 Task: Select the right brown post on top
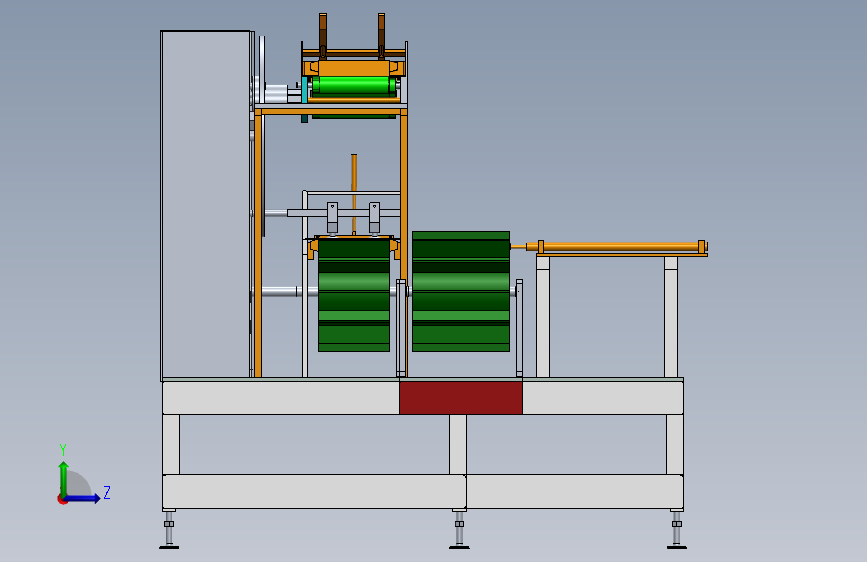pos(382,35)
